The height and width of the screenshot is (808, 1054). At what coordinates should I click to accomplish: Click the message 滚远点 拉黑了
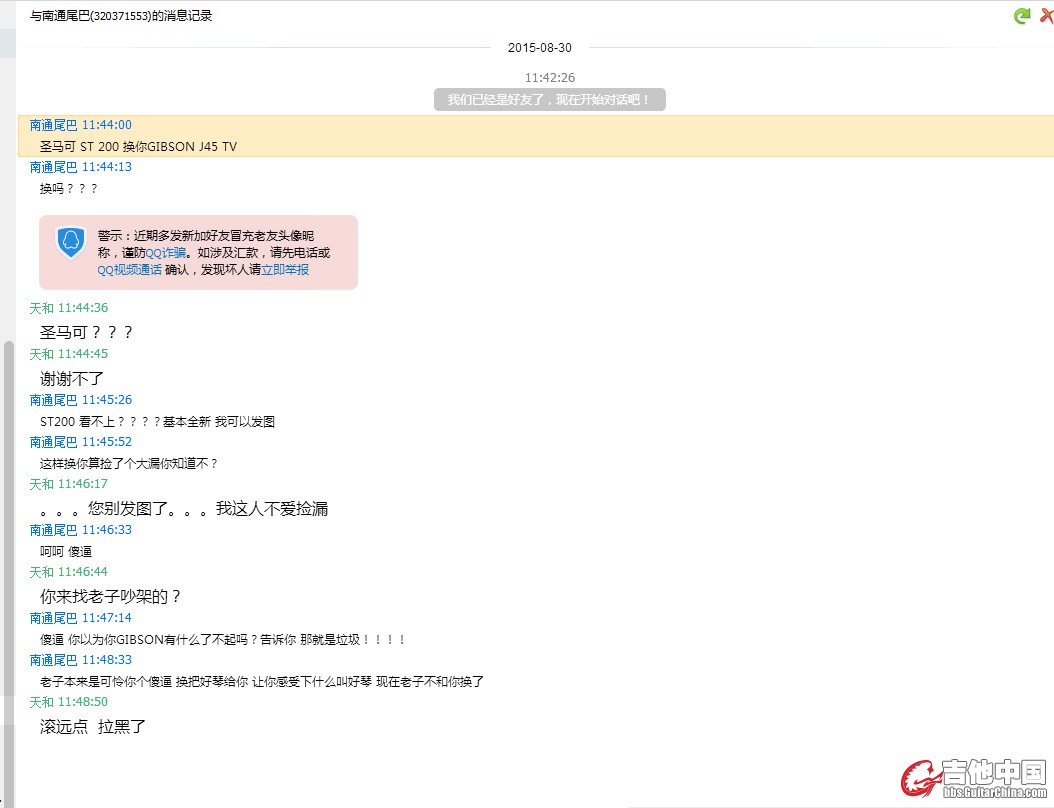pos(93,727)
